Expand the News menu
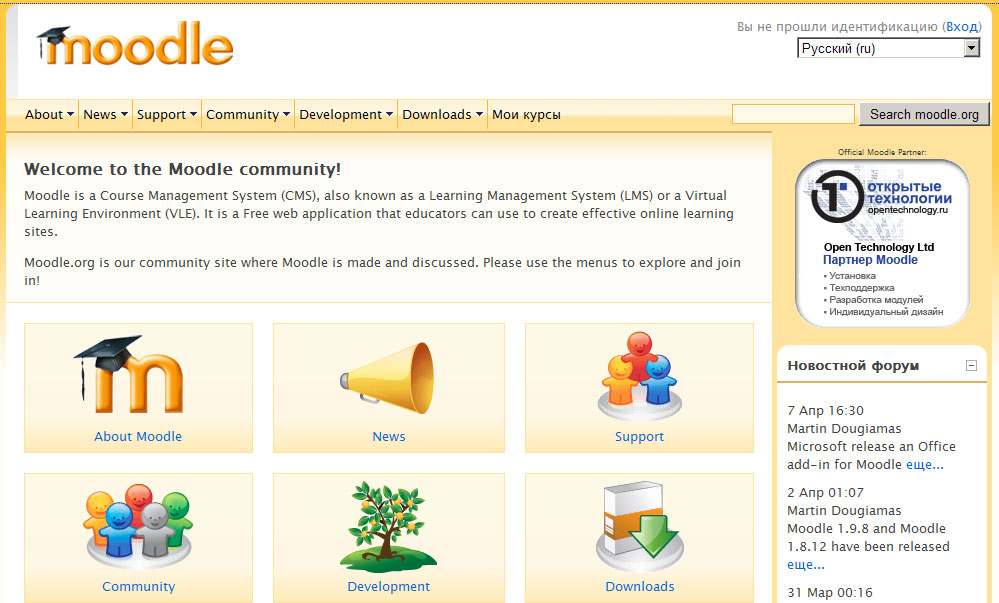 [x=105, y=114]
